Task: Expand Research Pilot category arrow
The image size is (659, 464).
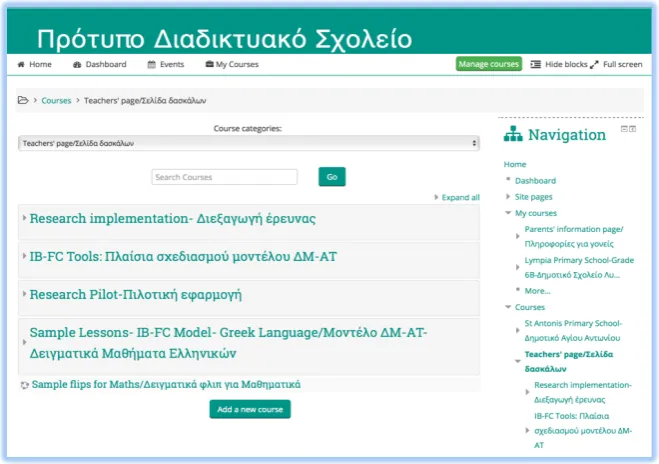Action: point(24,293)
